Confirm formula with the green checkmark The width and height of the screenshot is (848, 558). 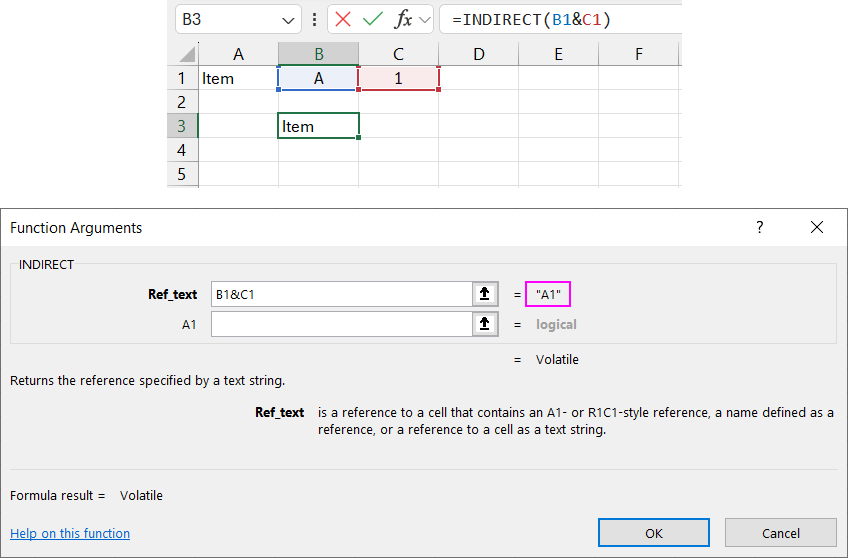[373, 20]
